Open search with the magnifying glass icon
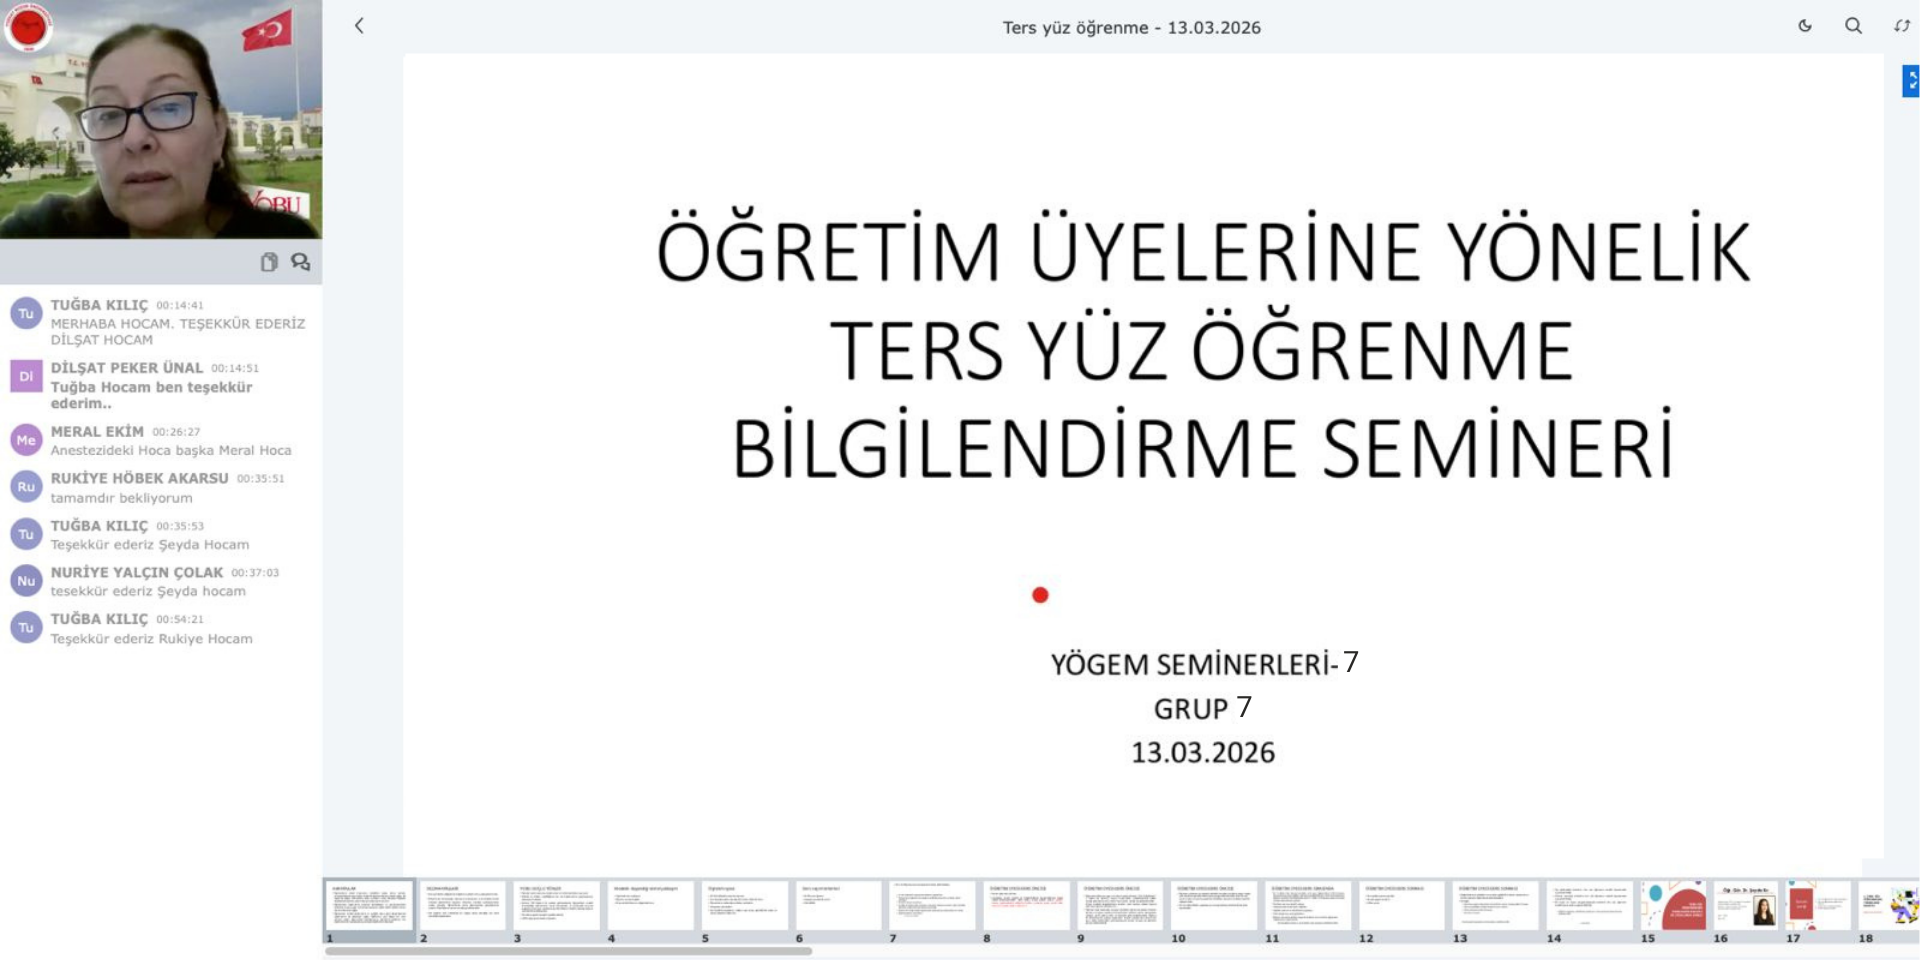The height and width of the screenshot is (960, 1920). click(1853, 26)
